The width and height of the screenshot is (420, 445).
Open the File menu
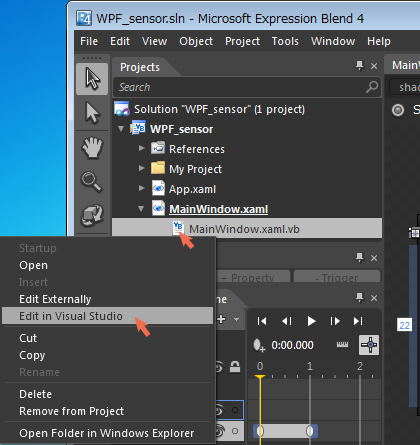tap(89, 41)
